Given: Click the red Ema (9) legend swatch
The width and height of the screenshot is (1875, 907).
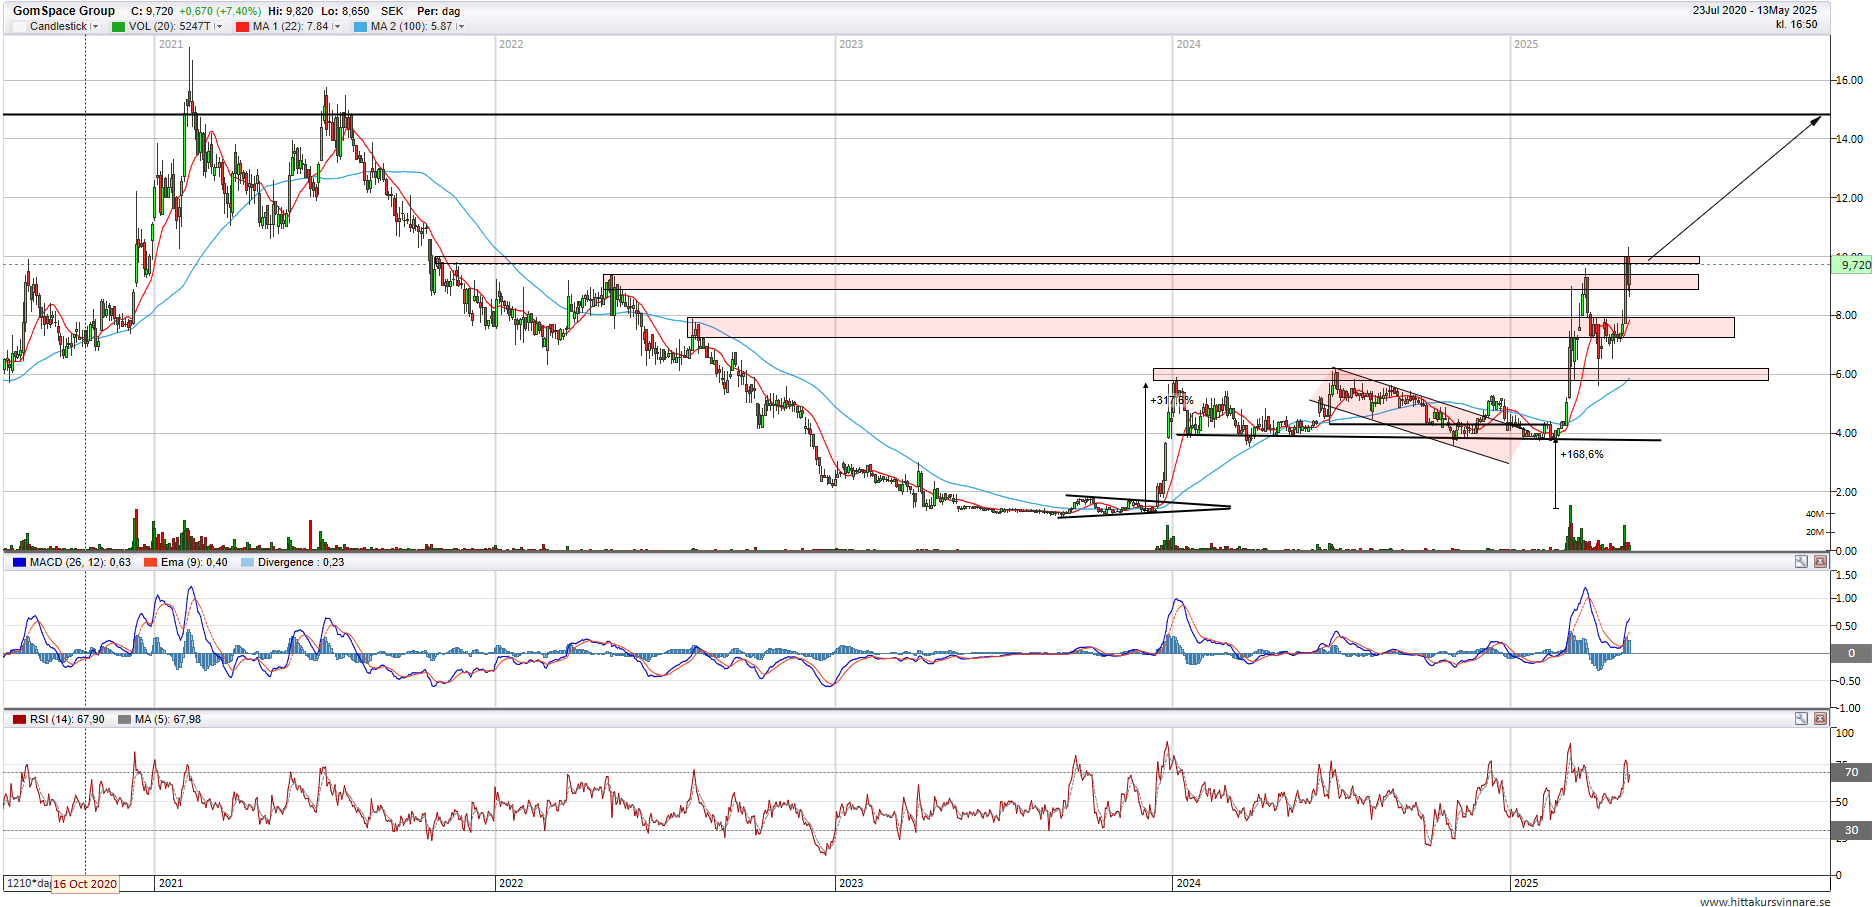Looking at the screenshot, I should pos(150,562).
